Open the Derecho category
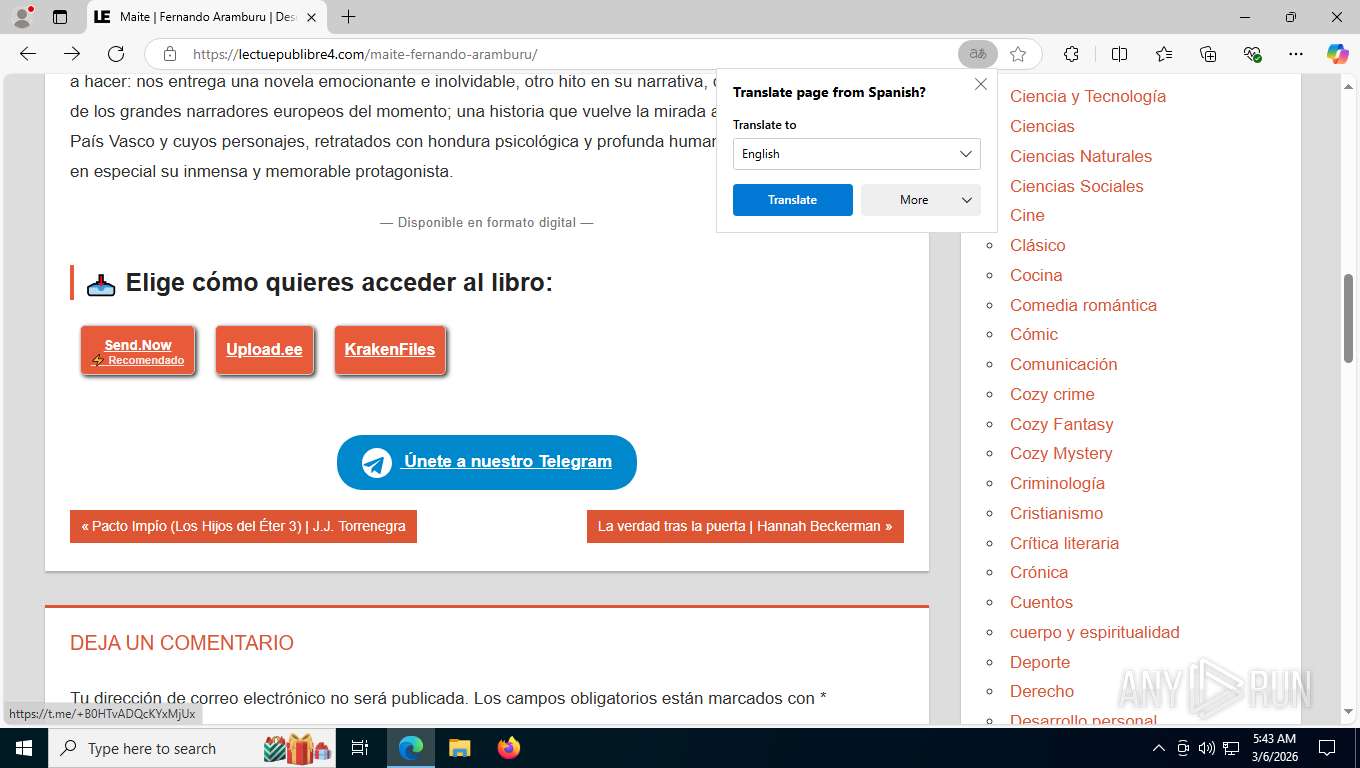The height and width of the screenshot is (768, 1360). pyautogui.click(x=1042, y=691)
